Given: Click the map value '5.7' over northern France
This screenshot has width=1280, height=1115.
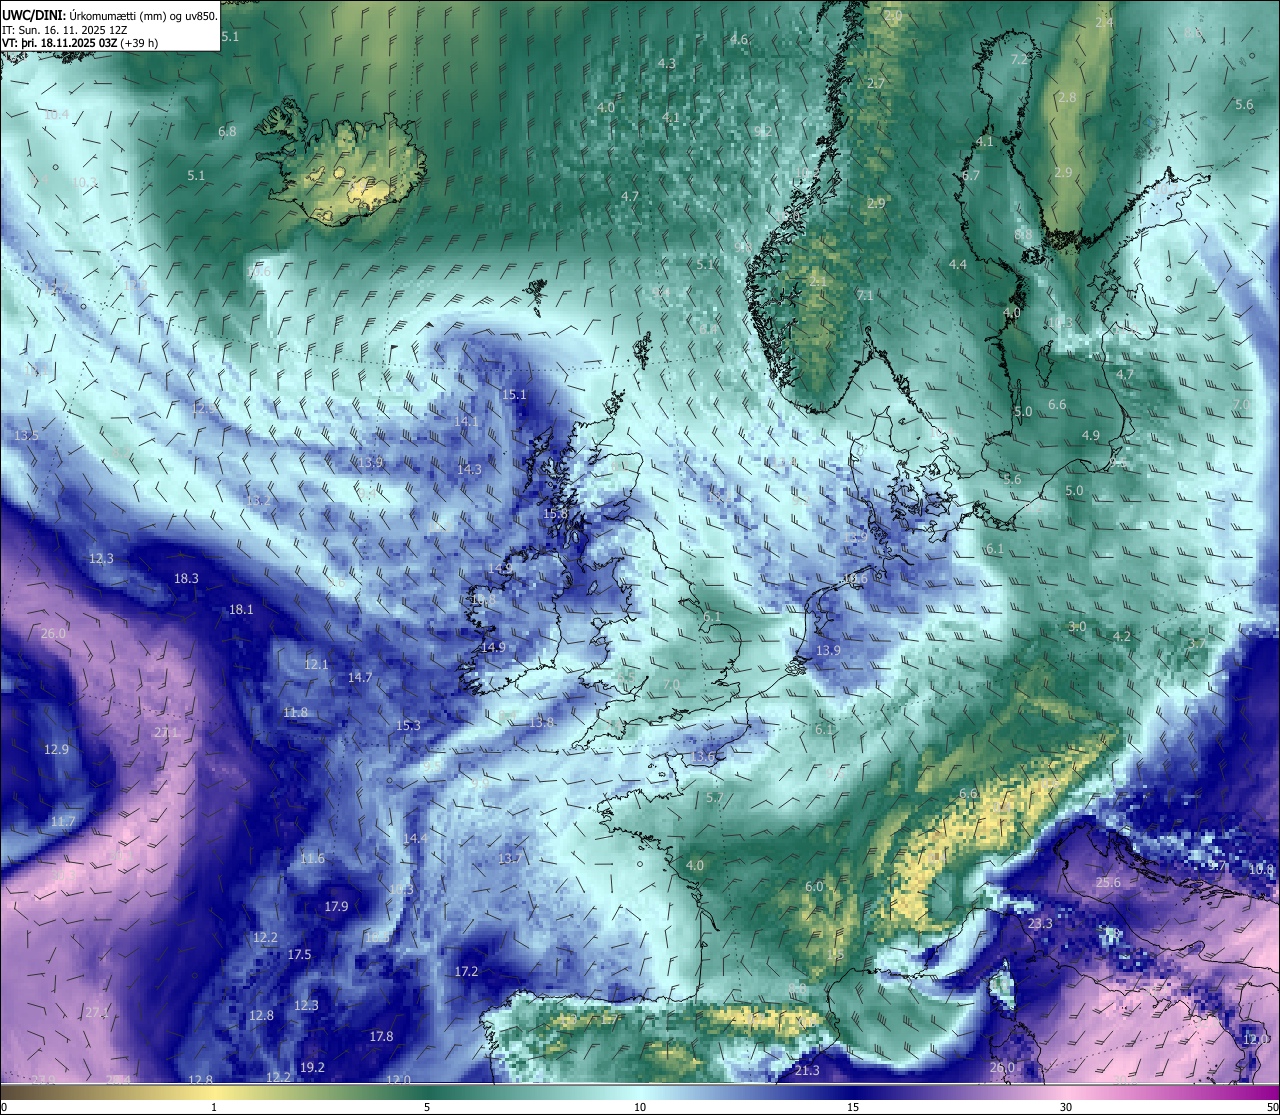Looking at the screenshot, I should 714,797.
